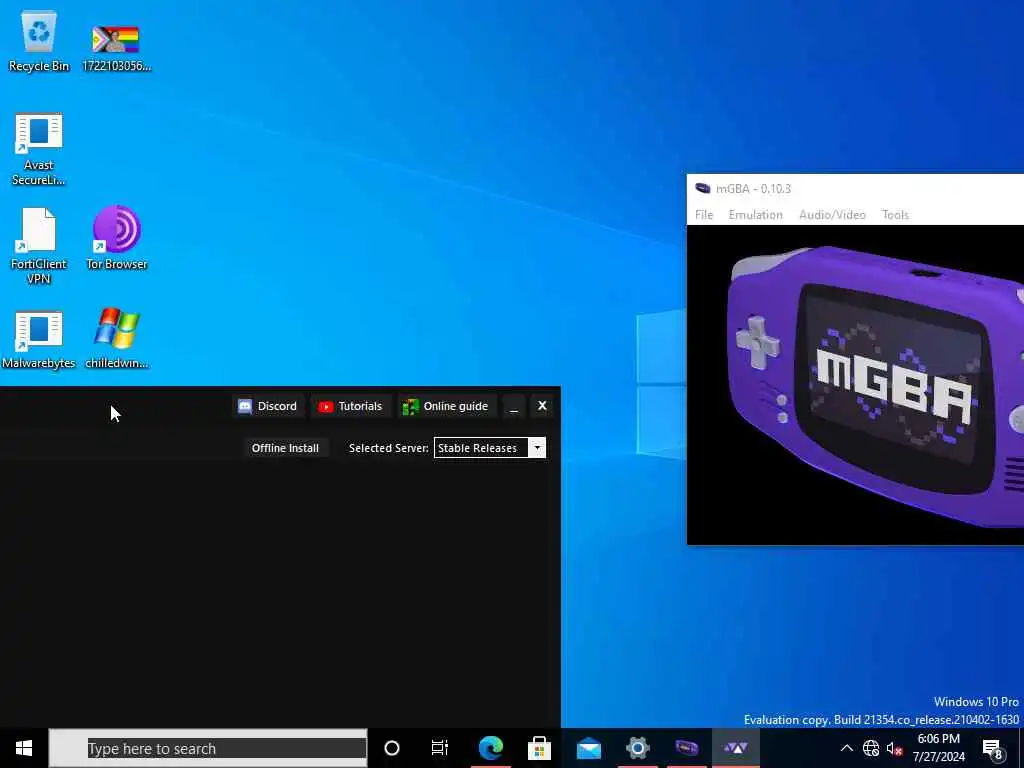Select the FortiClient VPN desktop shortcut
Viewport: 1024px width, 768px height.
[39, 246]
